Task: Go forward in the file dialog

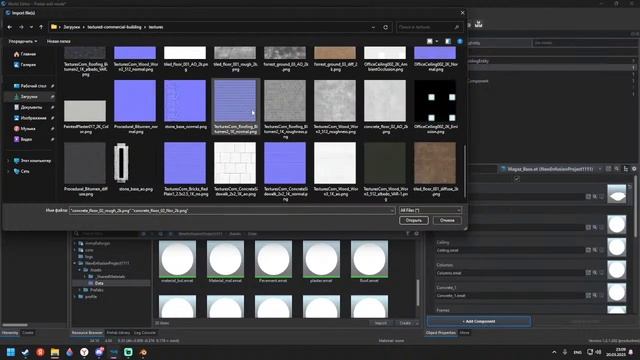Action: [21, 27]
